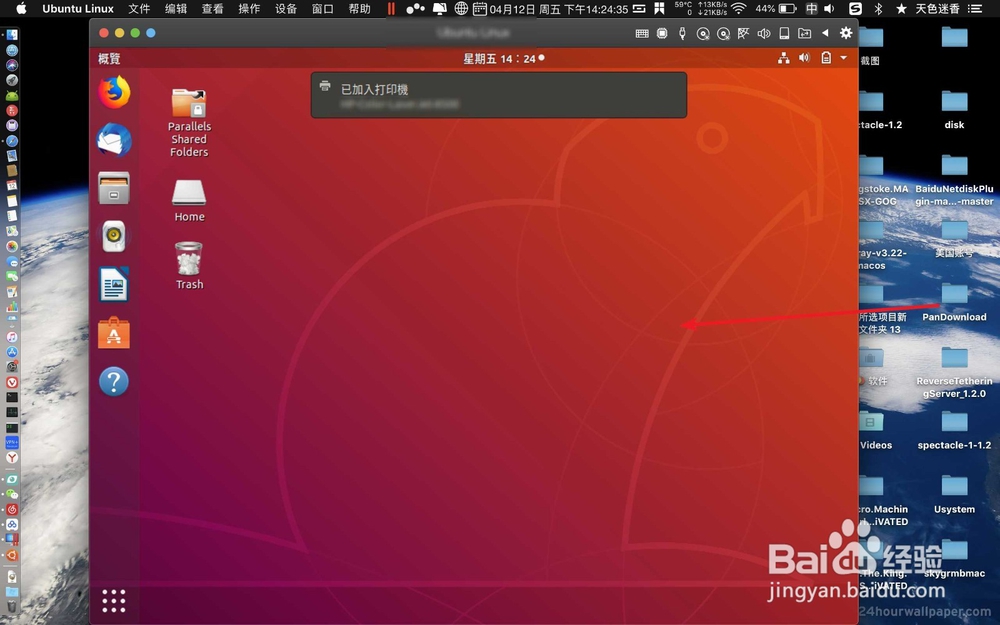Switch input method via 中 icon
Screen dimensions: 1000x625
click(x=811, y=8)
